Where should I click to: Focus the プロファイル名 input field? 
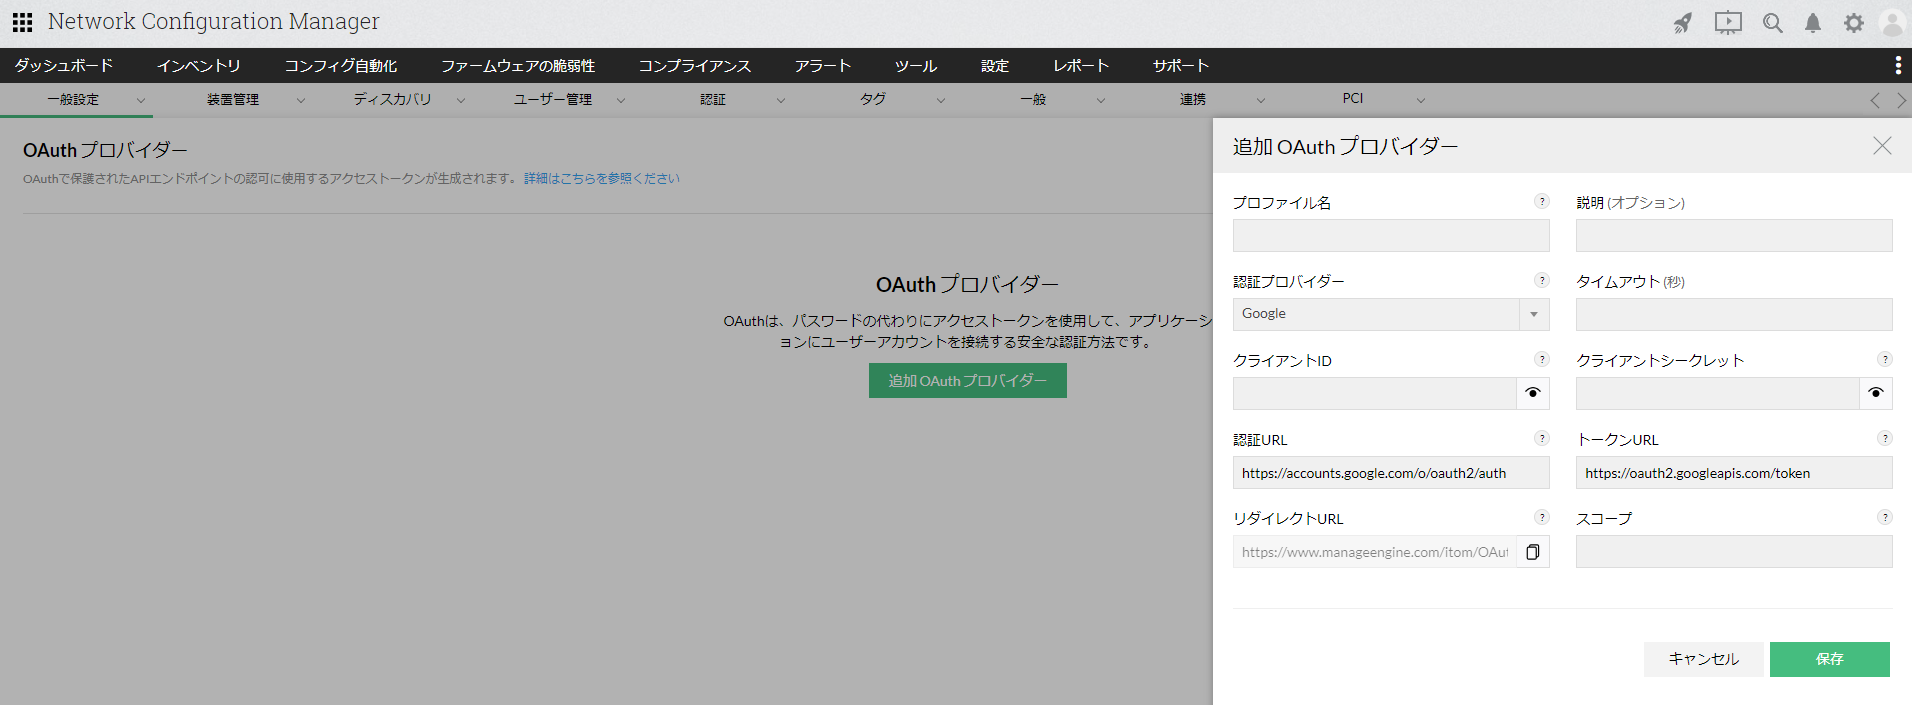(x=1391, y=235)
